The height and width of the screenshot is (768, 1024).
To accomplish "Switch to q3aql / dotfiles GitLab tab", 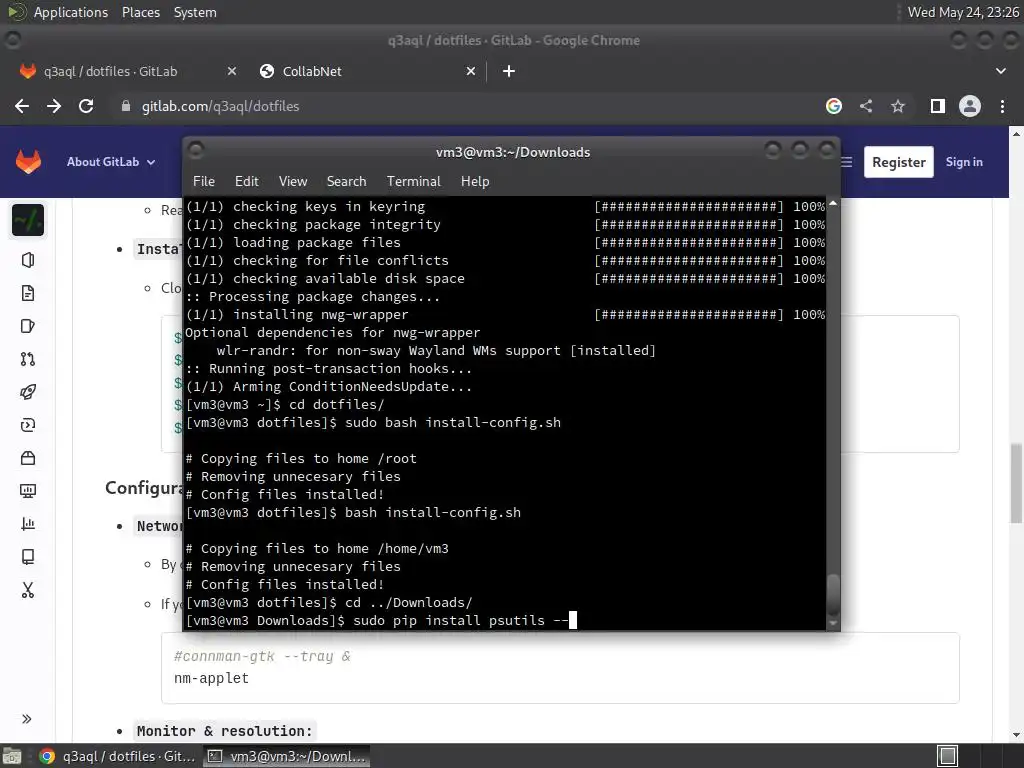I will tap(128, 71).
